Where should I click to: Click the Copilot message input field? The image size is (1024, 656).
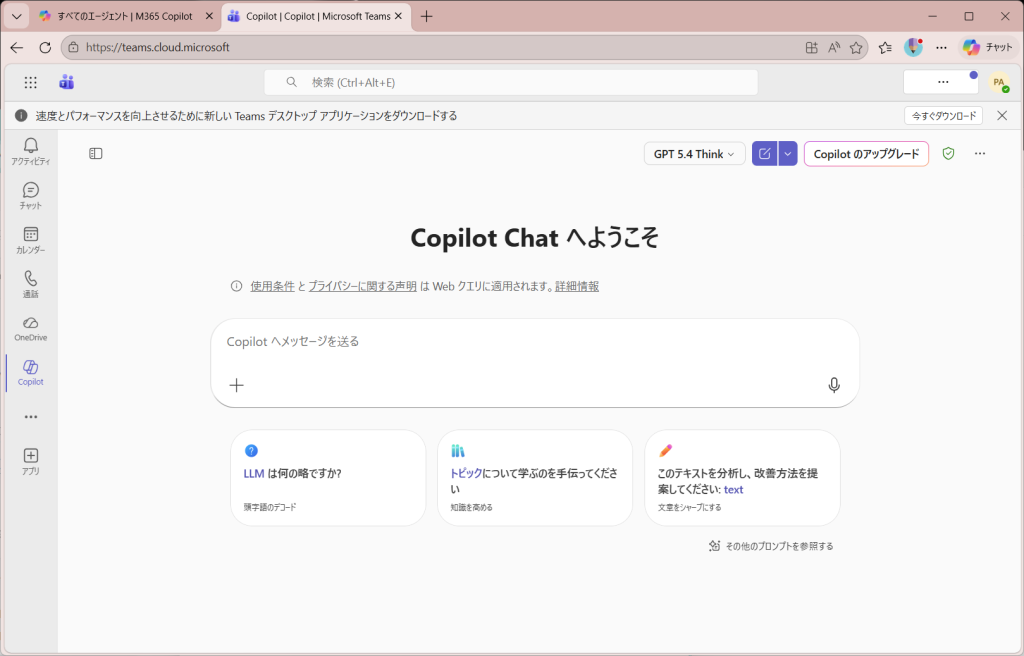[534, 342]
